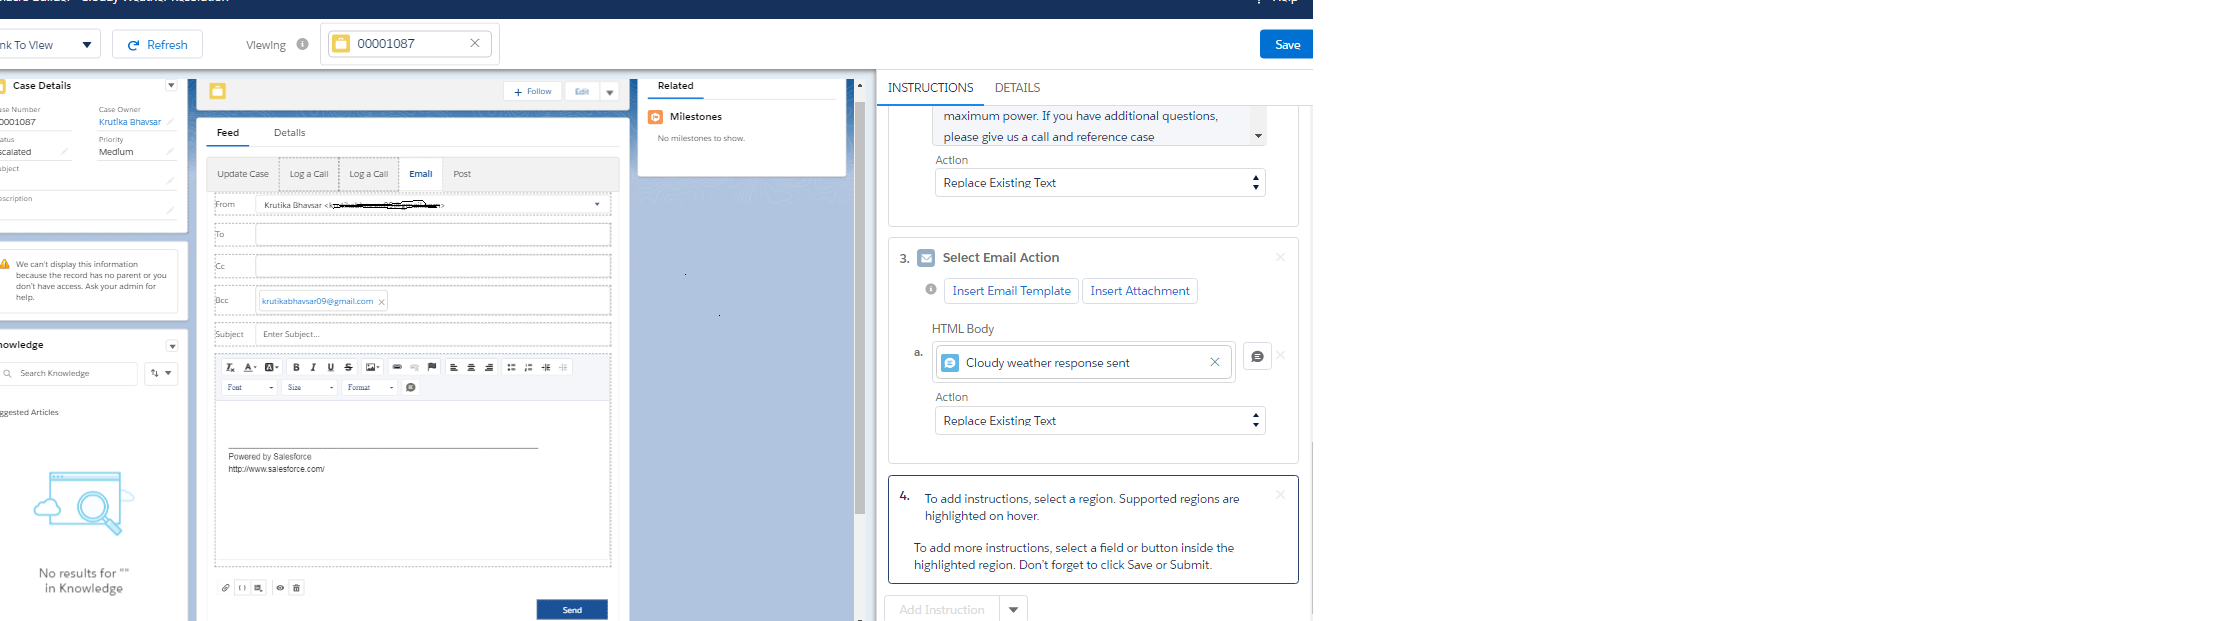Clear Cloudy weather response sent selection

click(x=1215, y=362)
